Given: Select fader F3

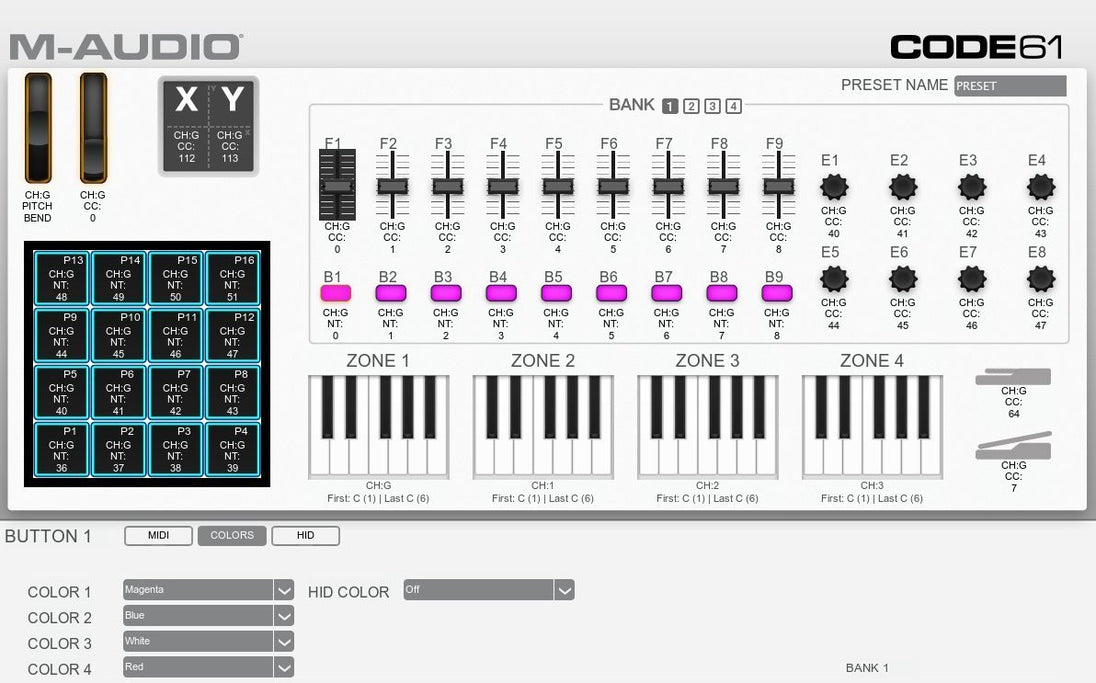Looking at the screenshot, I should pyautogui.click(x=447, y=185).
